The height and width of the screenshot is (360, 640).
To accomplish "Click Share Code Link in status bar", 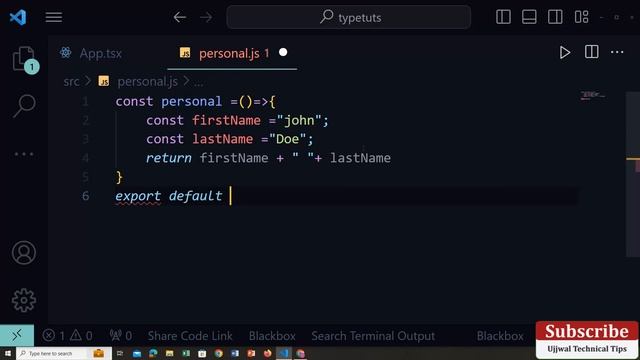I will [190, 336].
